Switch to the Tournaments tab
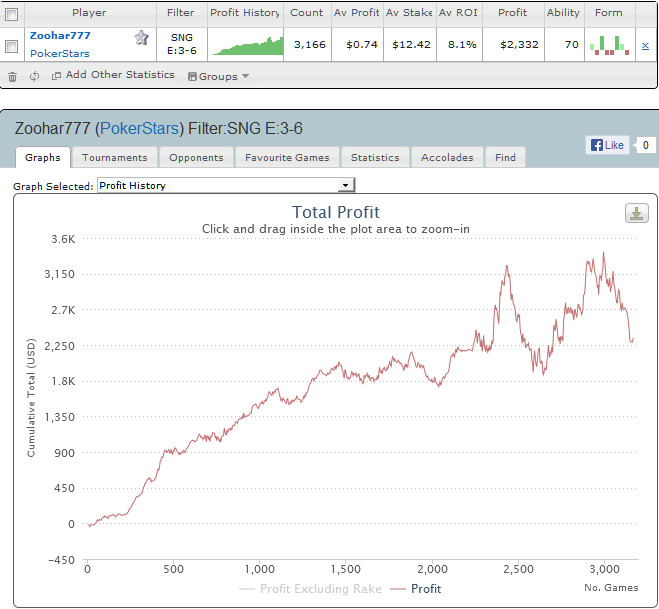The width and height of the screenshot is (659, 609). [114, 157]
